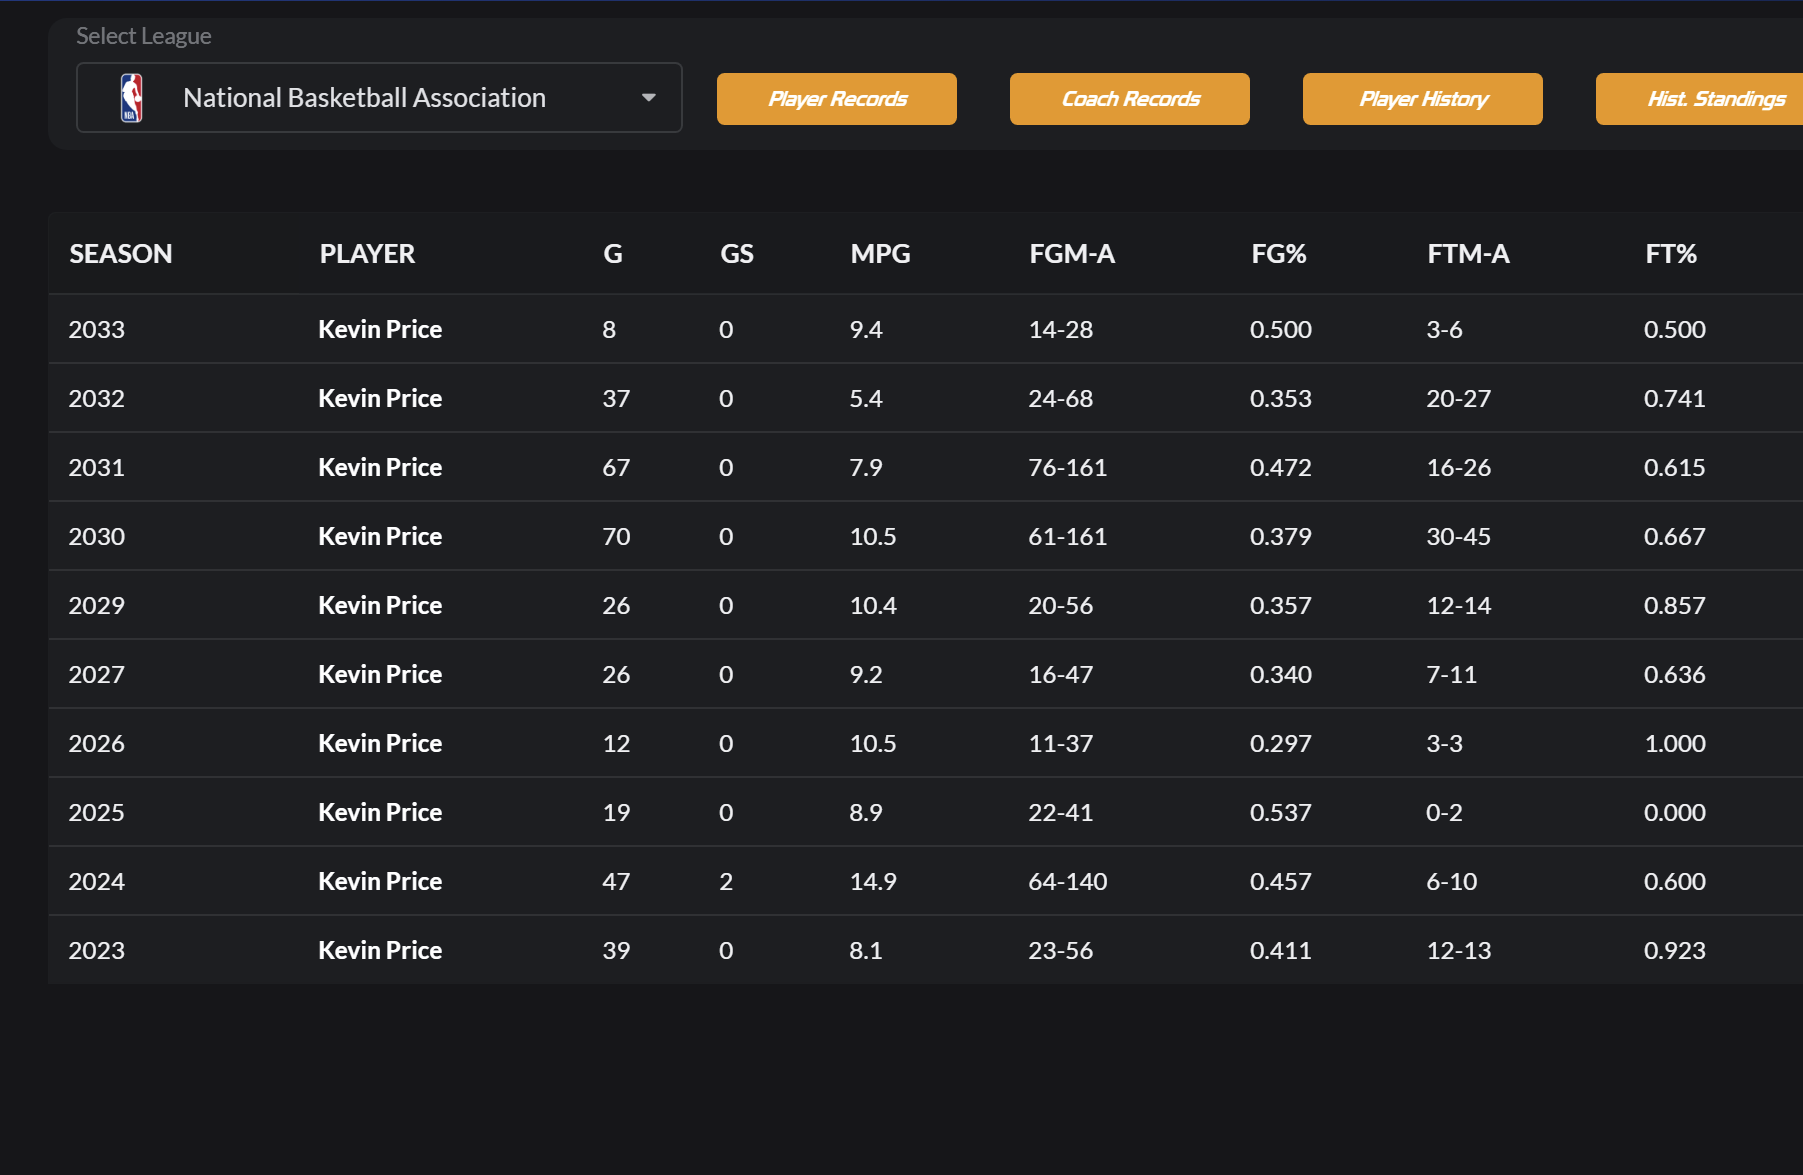This screenshot has height=1175, width=1803.
Task: Open Kevin Price link in 2030 row
Action: [x=380, y=537]
